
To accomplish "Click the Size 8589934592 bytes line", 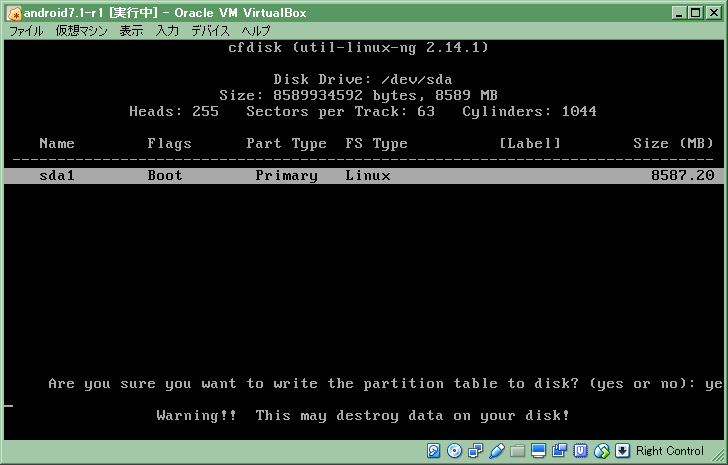I will (x=358, y=96).
